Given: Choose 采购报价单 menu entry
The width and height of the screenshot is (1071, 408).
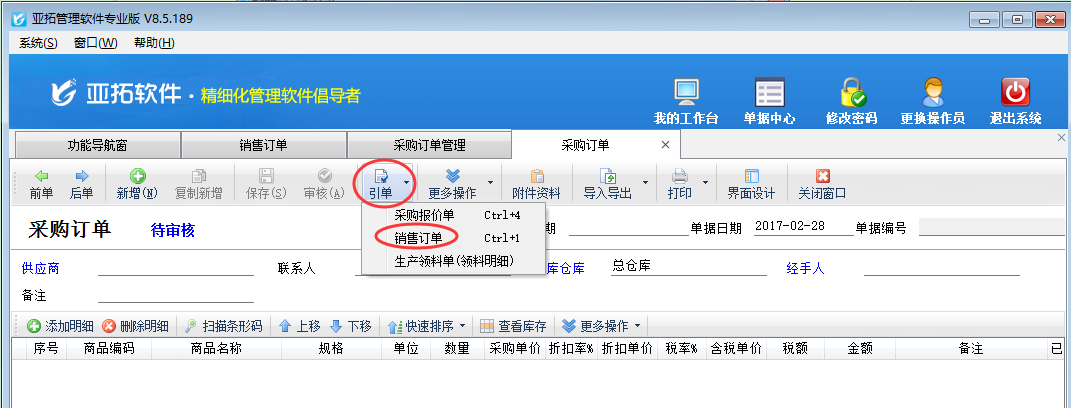Looking at the screenshot, I should point(424,215).
